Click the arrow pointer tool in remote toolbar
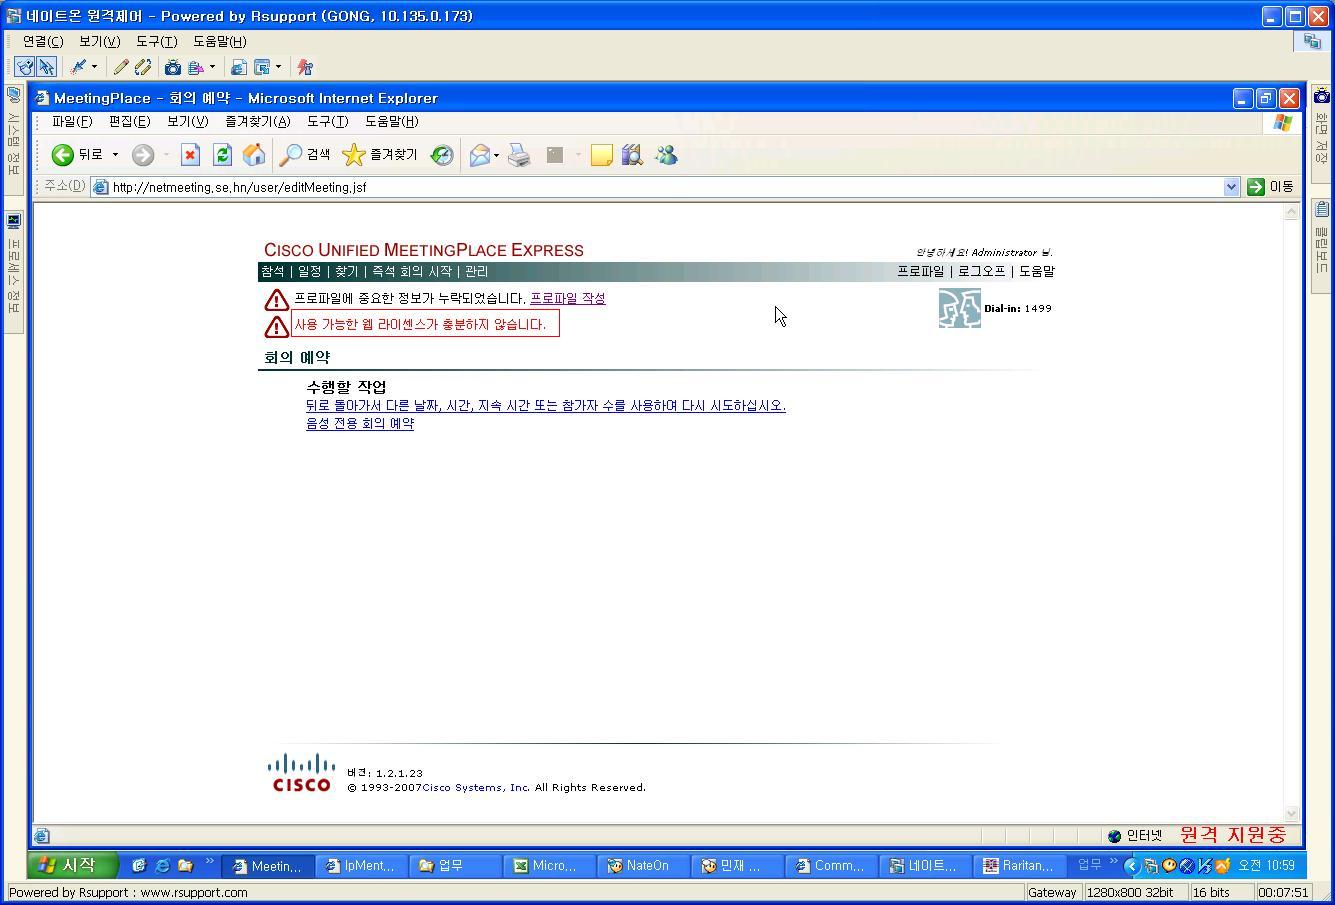Image resolution: width=1335 pixels, height=905 pixels. (x=46, y=67)
